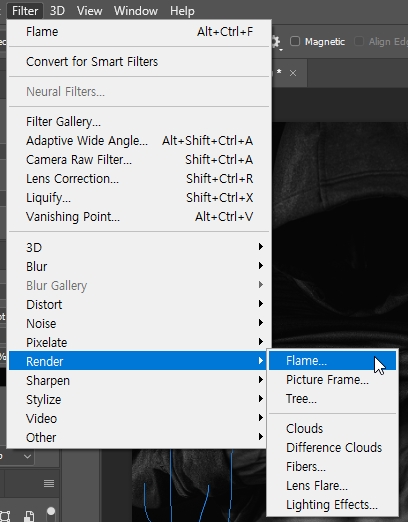This screenshot has width=408, height=522.
Task: Expand the Sharpen submenu
Action: tap(139, 380)
